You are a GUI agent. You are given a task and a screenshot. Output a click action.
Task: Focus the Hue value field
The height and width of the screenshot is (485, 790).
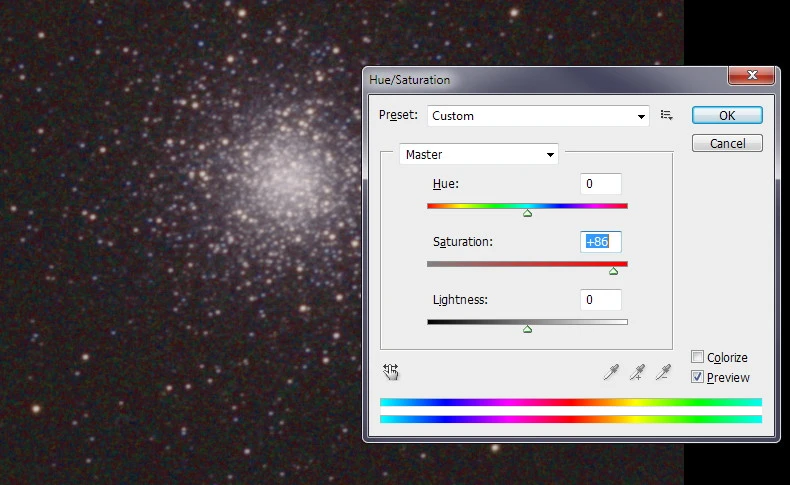point(600,184)
